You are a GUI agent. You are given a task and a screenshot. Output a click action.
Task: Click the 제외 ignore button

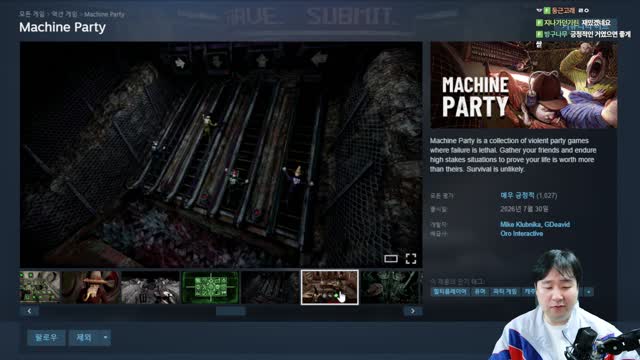click(84, 338)
